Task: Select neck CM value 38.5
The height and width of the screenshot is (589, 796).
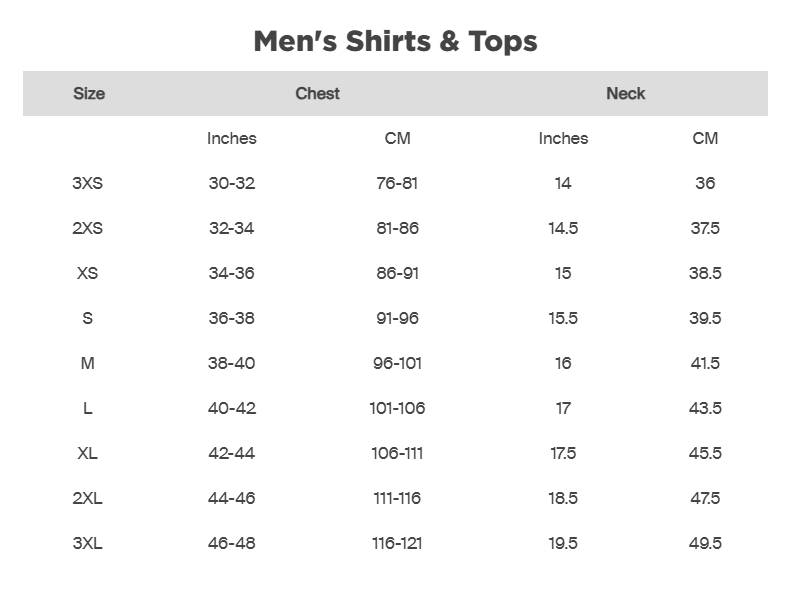Action: coord(705,273)
